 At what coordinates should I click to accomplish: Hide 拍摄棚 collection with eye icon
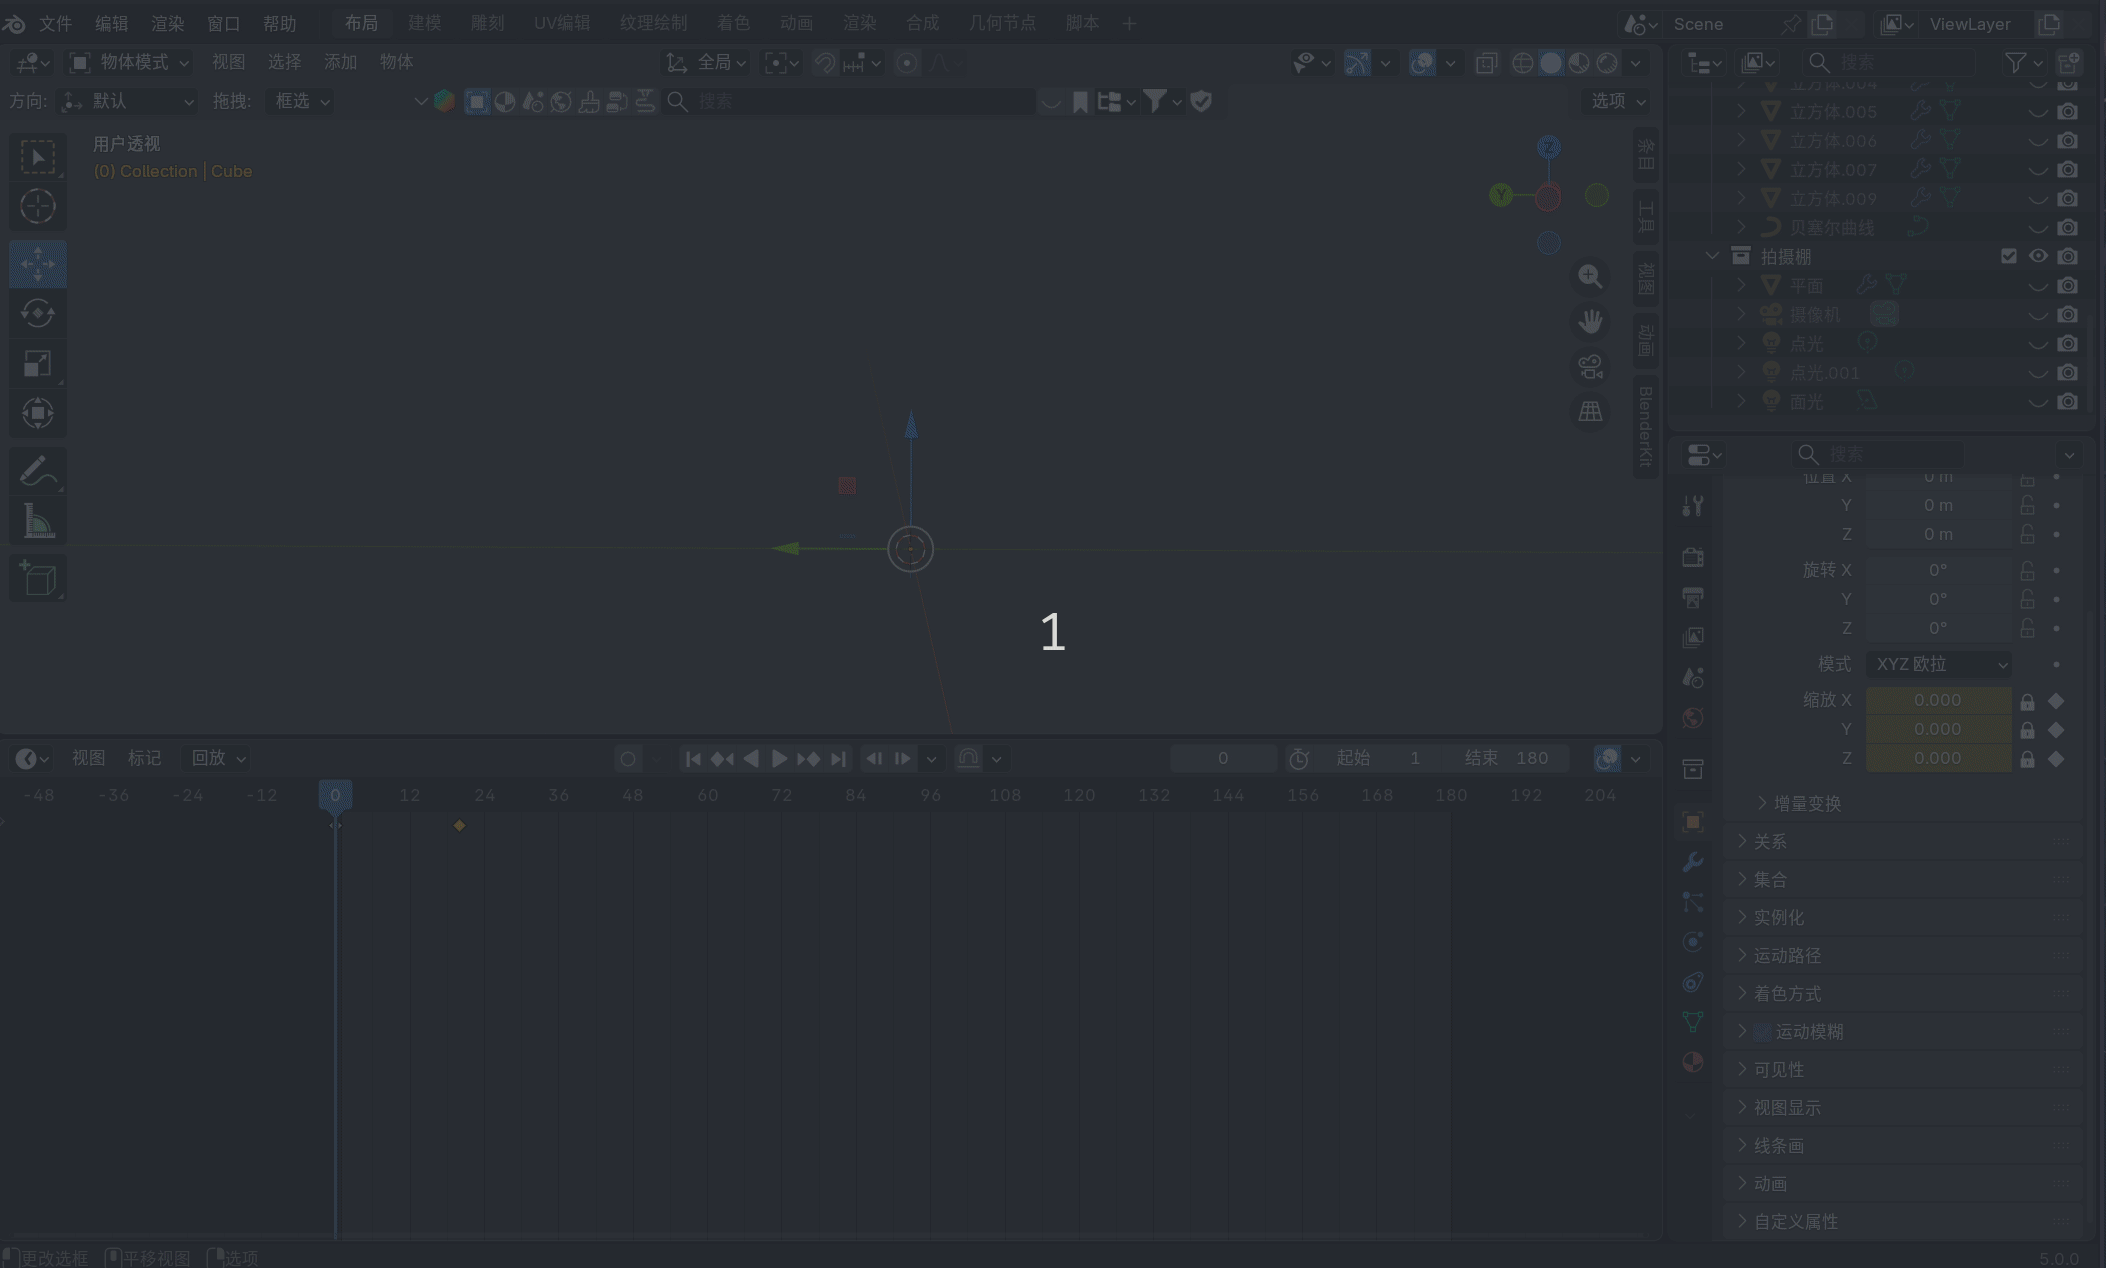pos(2038,256)
